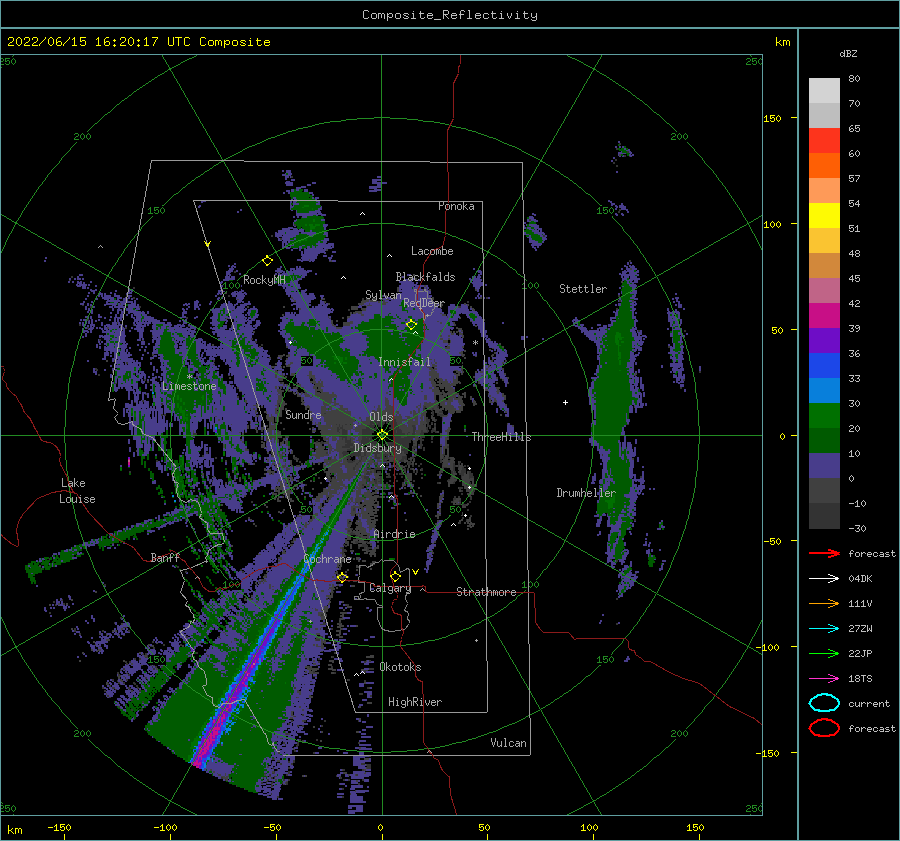Click the asterisk marker above Limestone label
Viewport: 900px width, 841px height.
(190, 377)
